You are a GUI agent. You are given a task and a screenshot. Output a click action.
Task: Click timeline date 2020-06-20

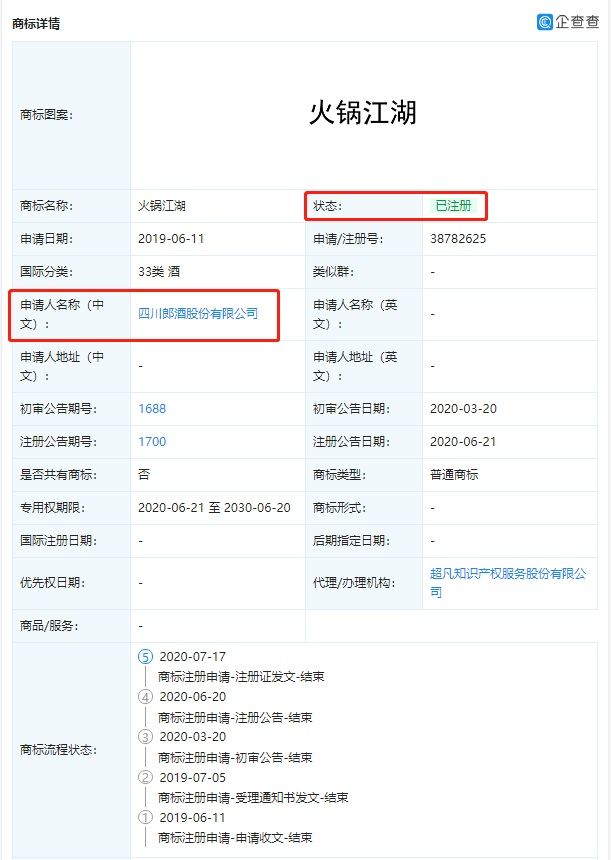coord(193,697)
